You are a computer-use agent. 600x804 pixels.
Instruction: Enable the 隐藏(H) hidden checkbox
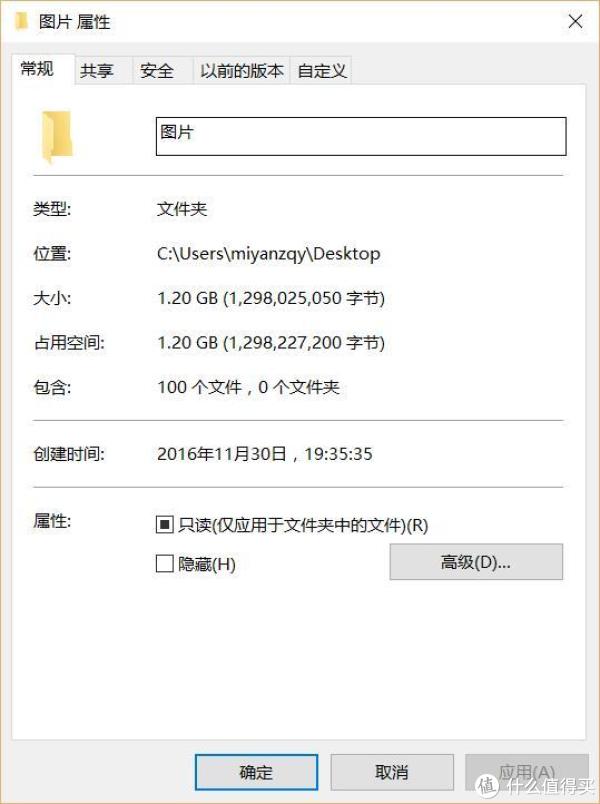pos(165,564)
